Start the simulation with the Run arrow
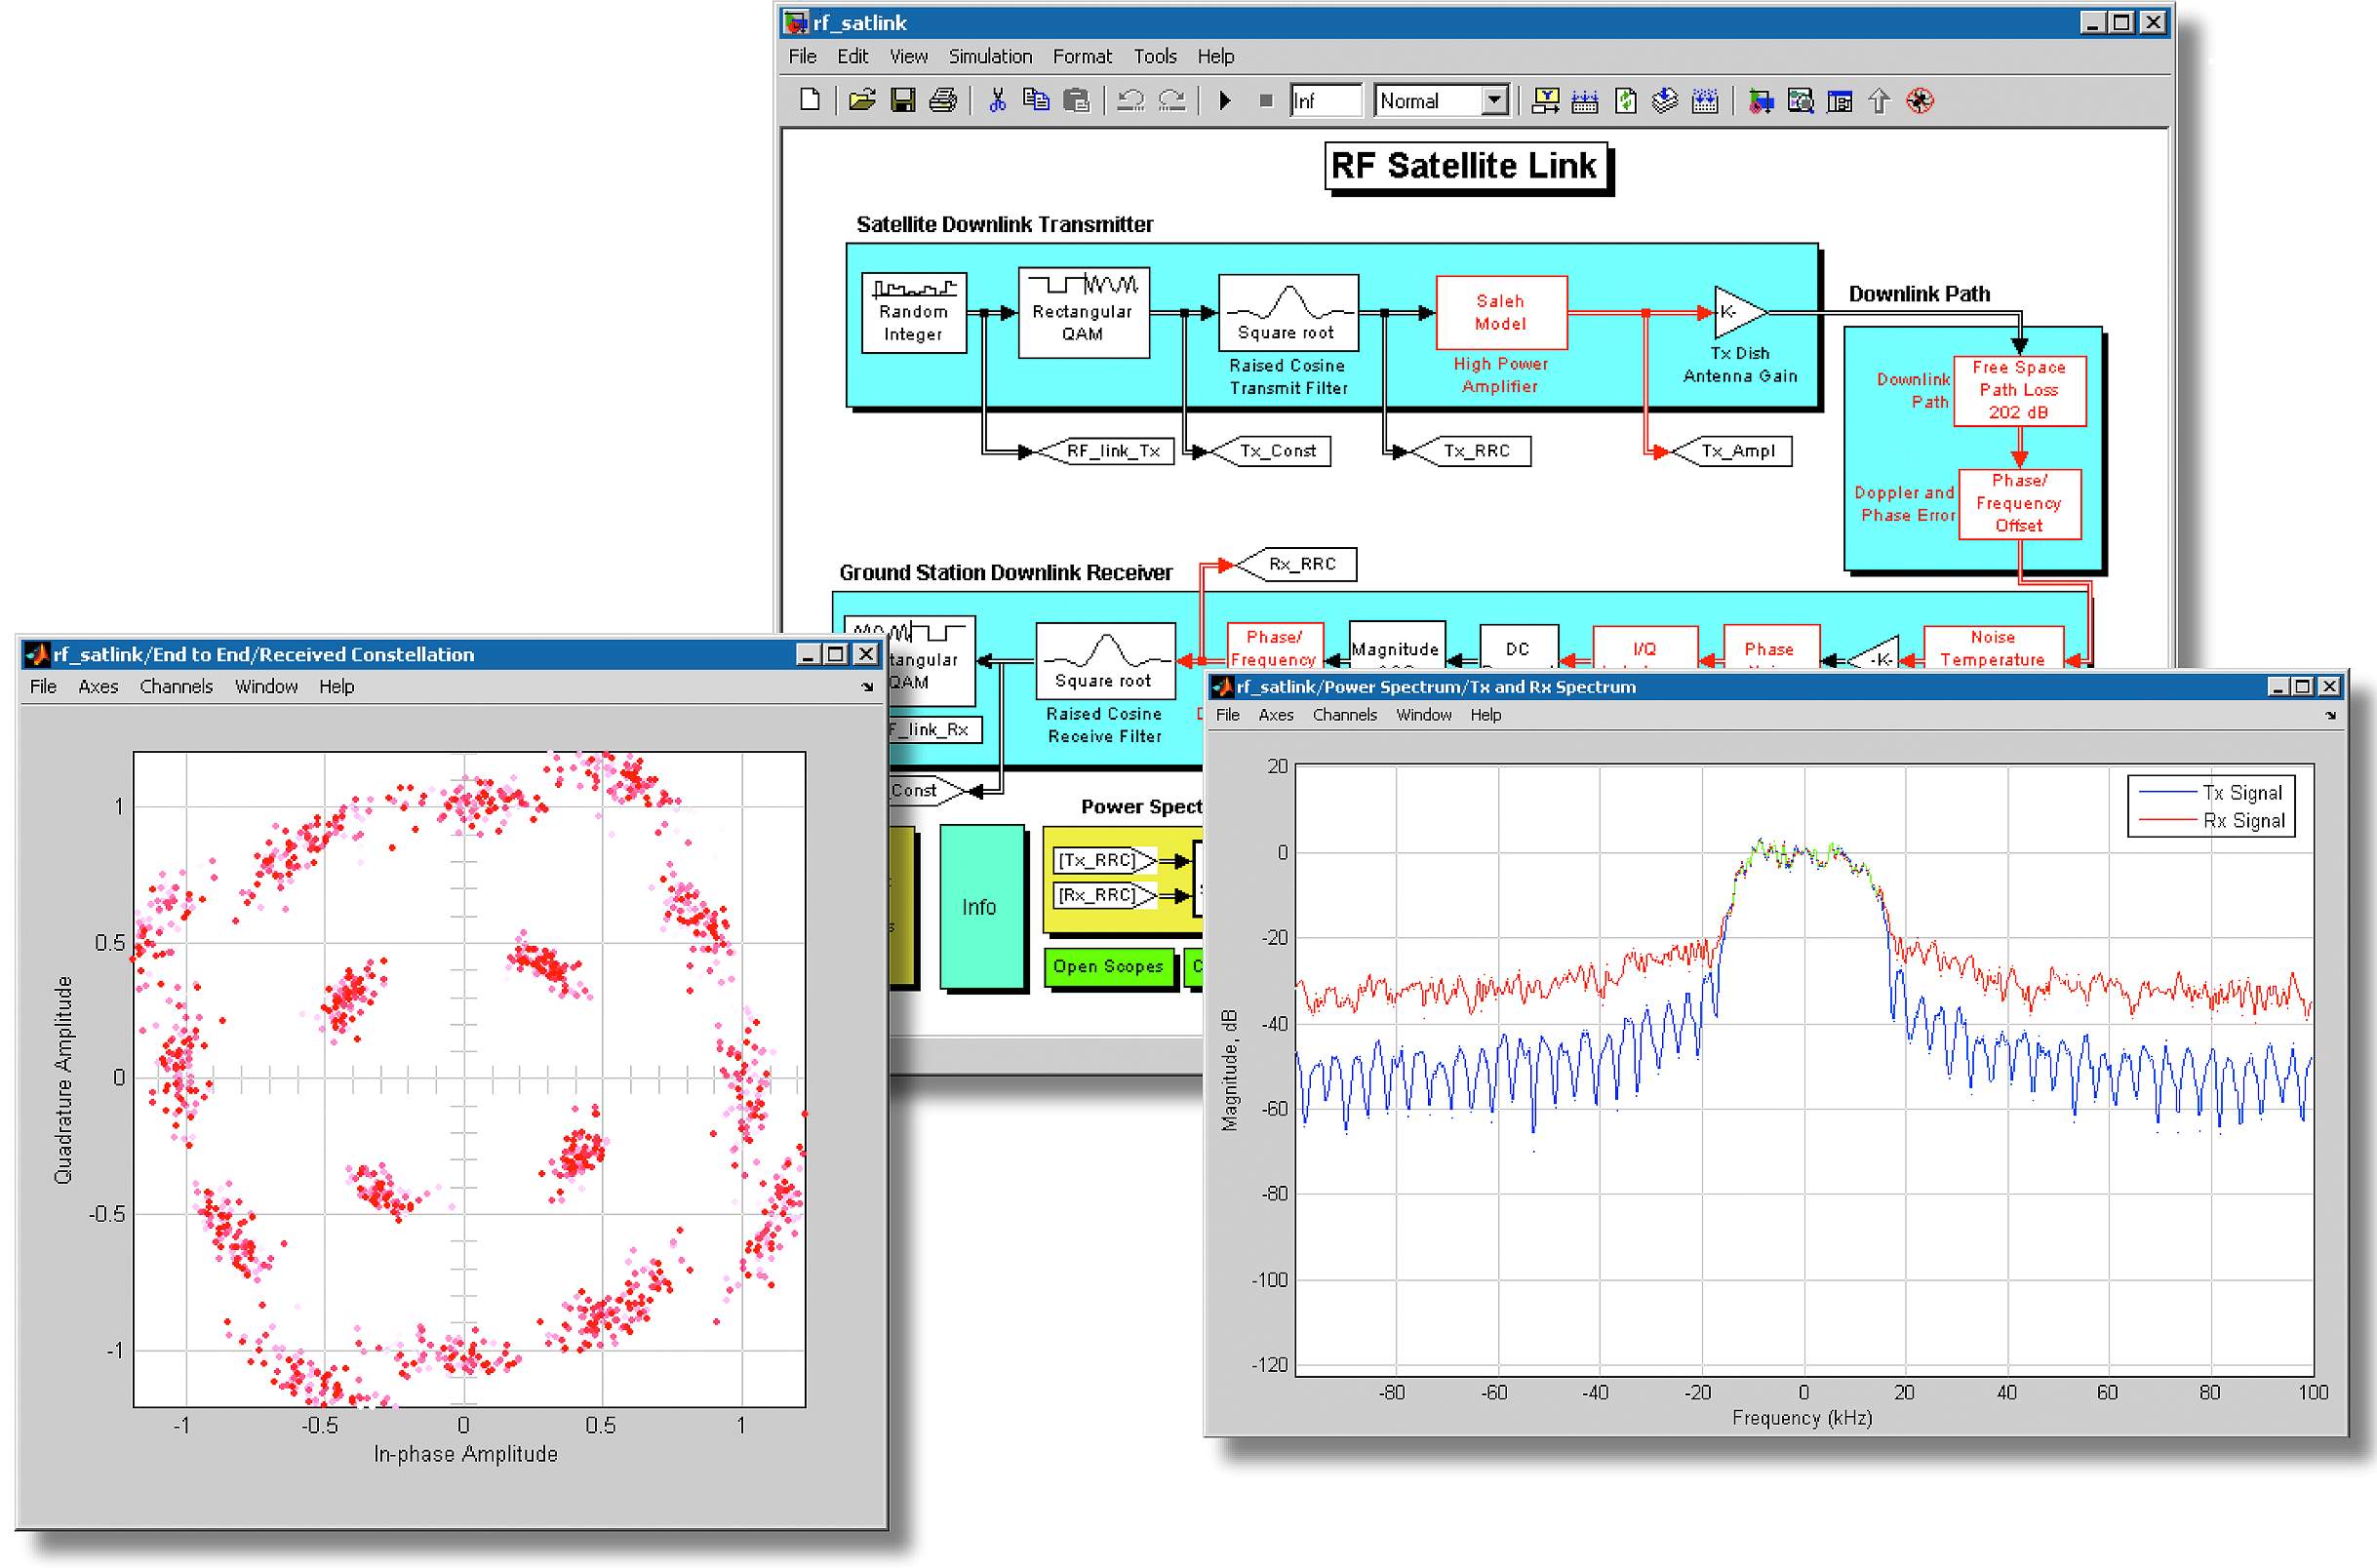2377x1568 pixels. point(1225,100)
